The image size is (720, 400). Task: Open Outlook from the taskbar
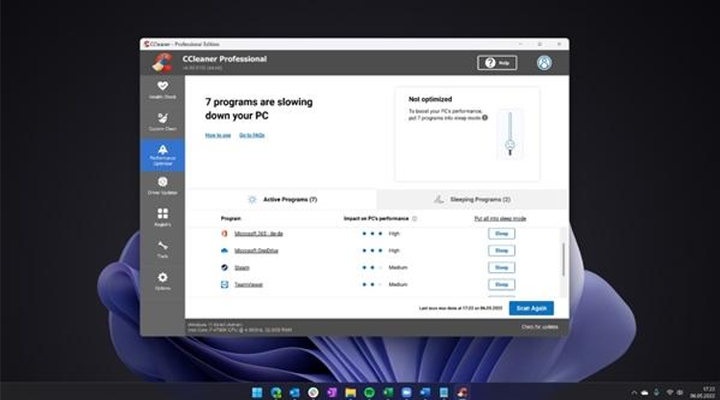(x=294, y=392)
